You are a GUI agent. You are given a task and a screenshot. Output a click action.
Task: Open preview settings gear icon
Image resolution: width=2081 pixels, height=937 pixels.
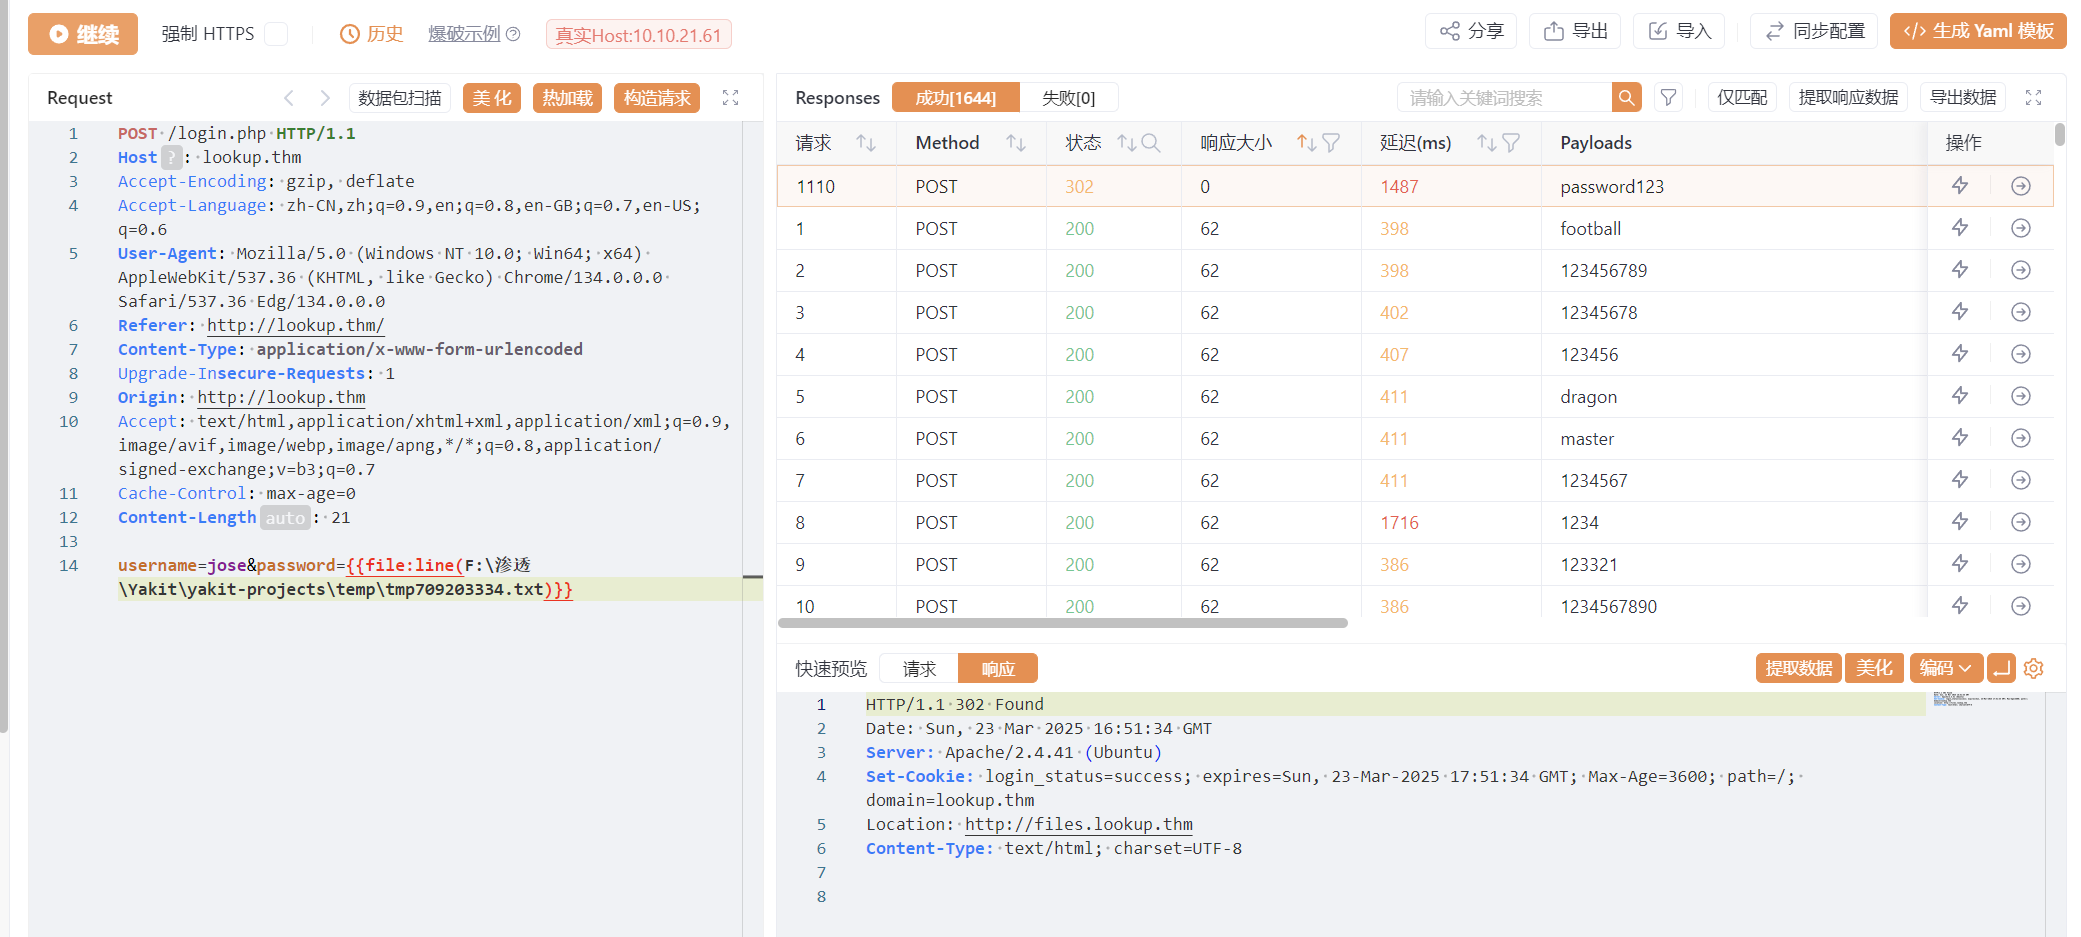point(2034,668)
